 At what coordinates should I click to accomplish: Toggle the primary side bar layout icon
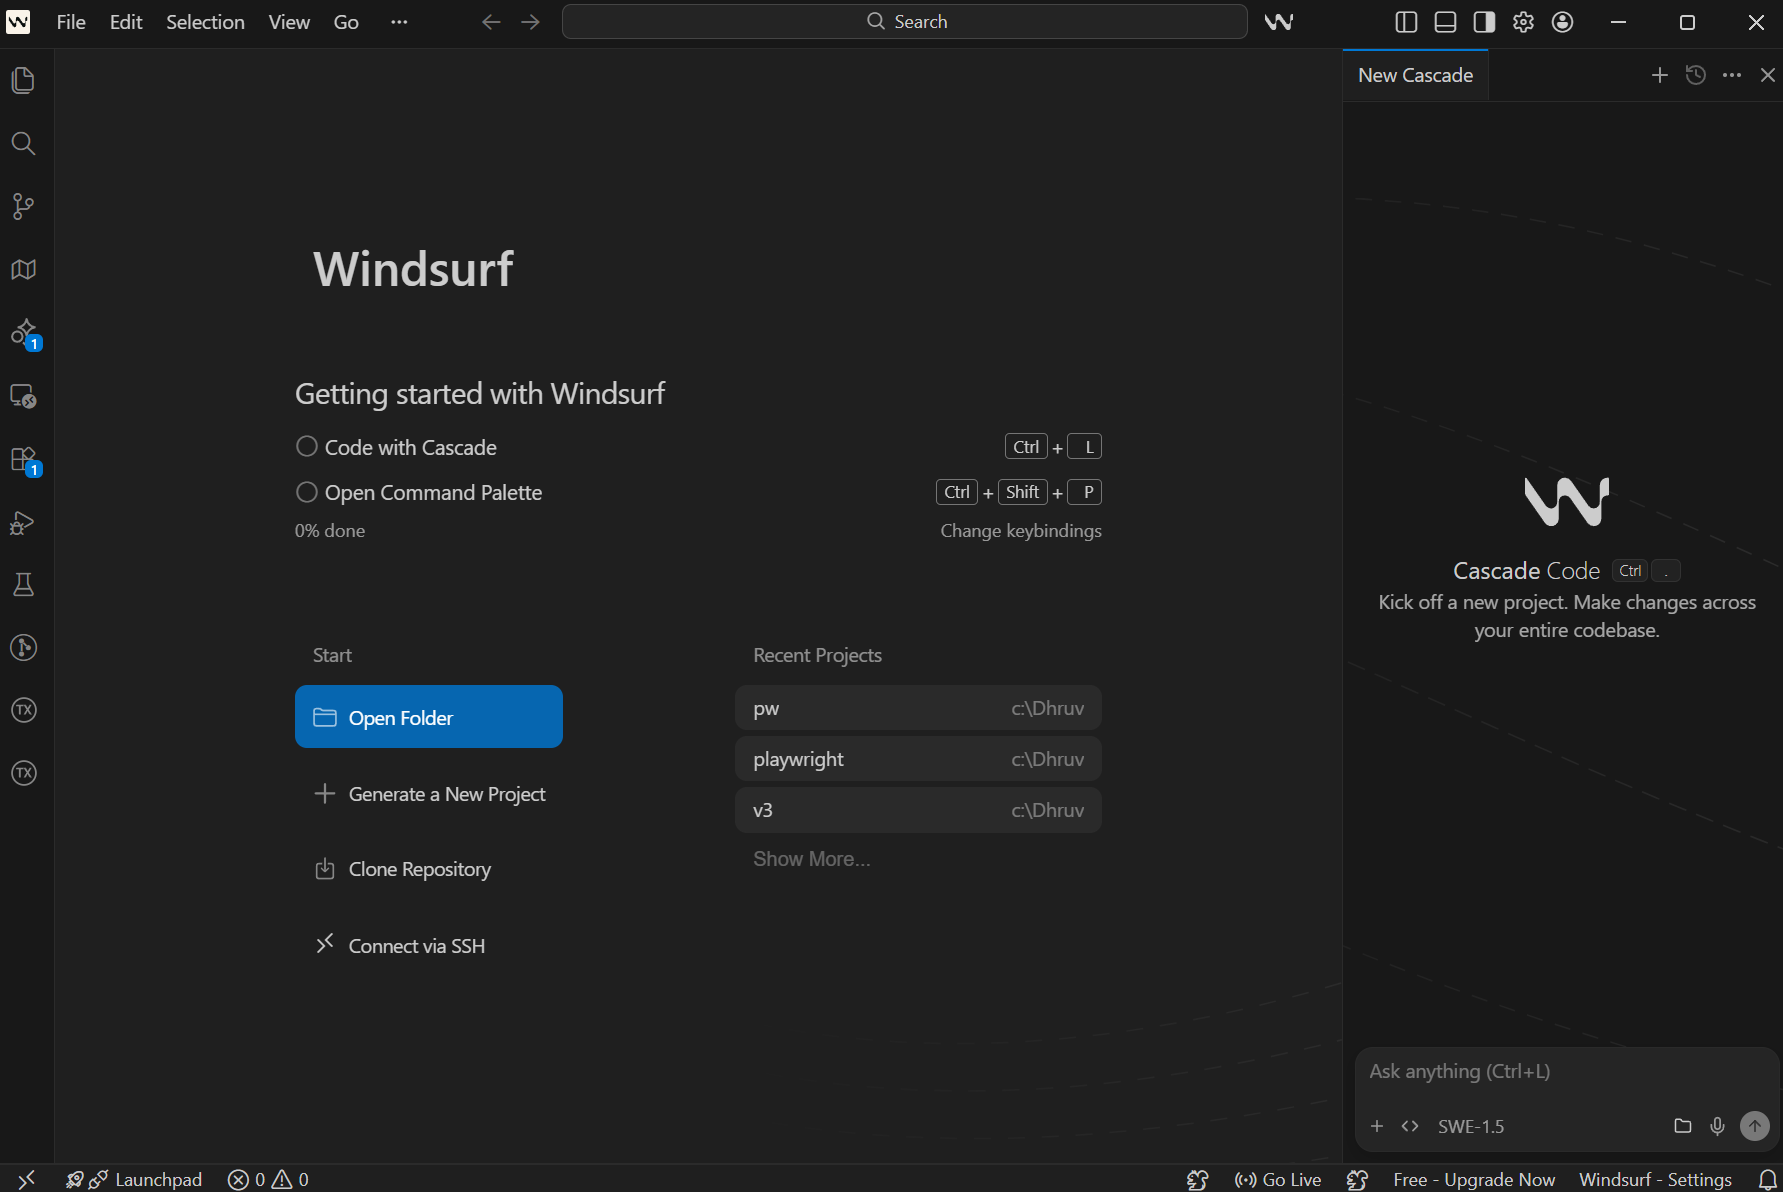1406,22
